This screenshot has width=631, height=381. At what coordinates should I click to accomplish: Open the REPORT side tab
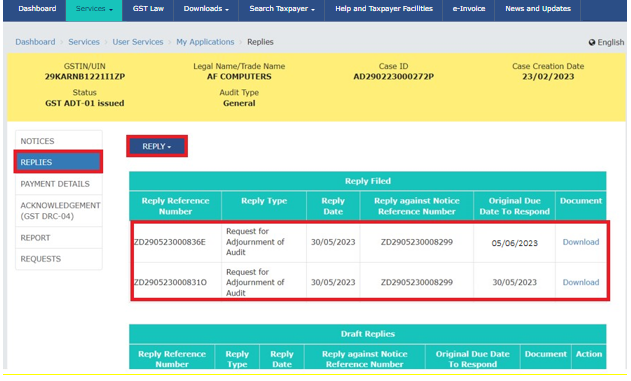tap(59, 238)
